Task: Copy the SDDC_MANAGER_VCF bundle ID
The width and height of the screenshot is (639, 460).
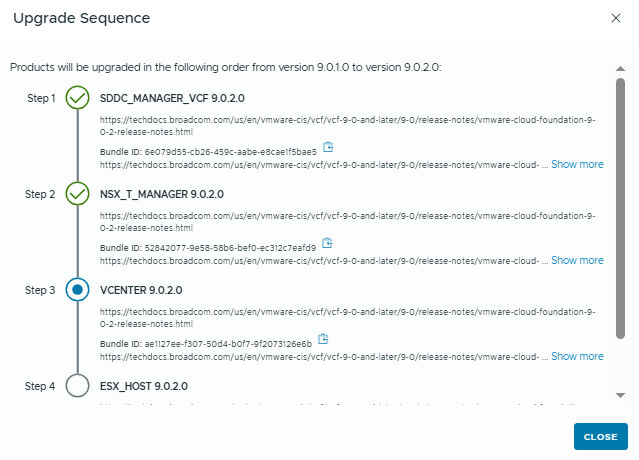Action: (x=327, y=148)
